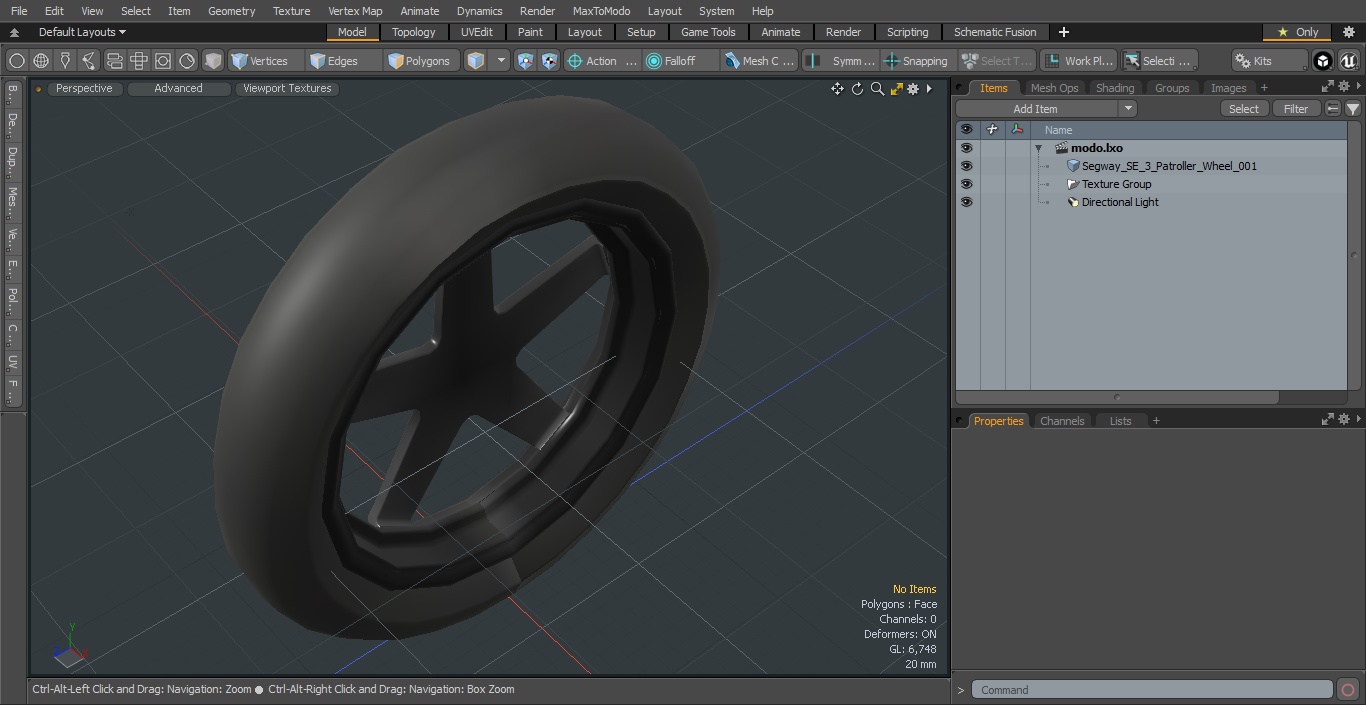Open the Kits menu
The image size is (1366, 705).
coord(1268,61)
